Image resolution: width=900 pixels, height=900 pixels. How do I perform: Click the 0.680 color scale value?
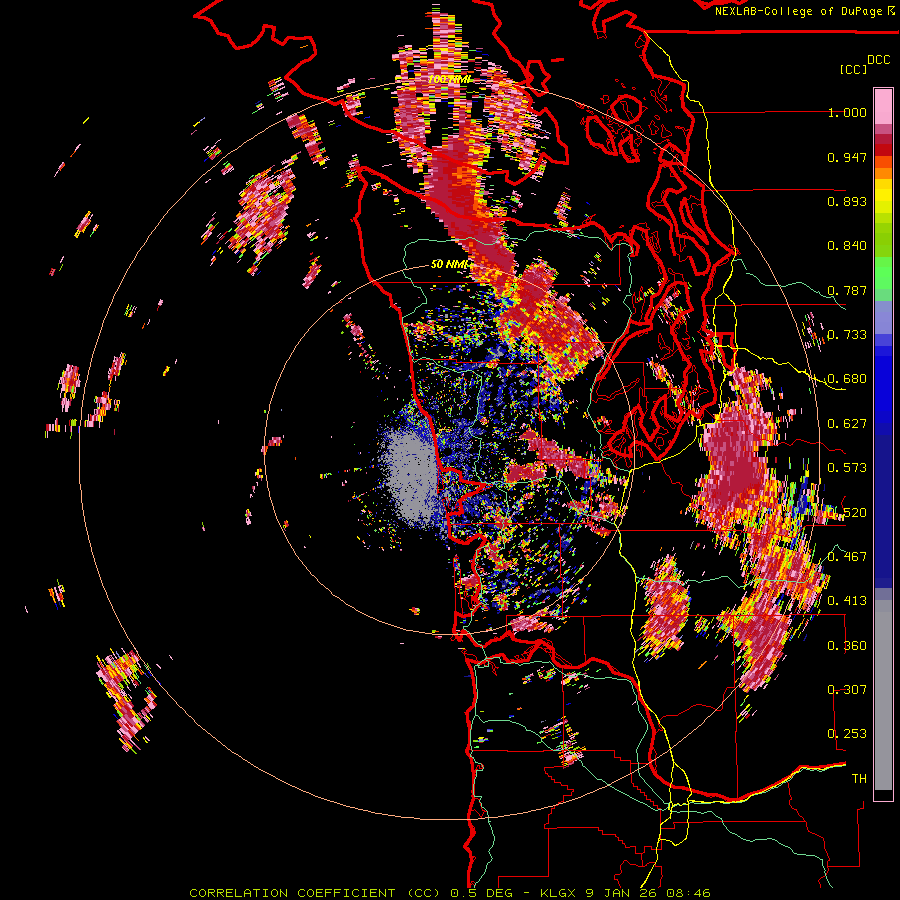847,379
